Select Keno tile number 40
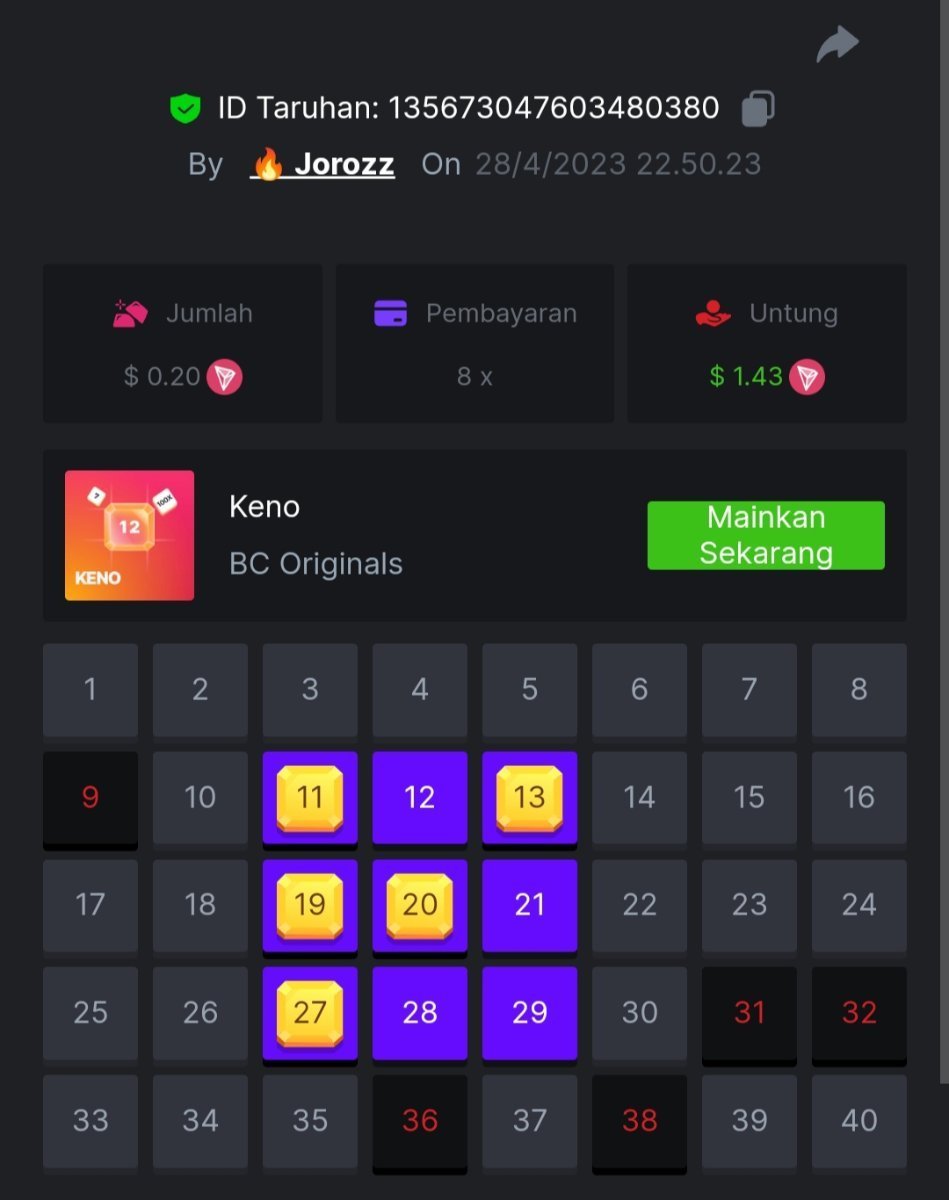 pyautogui.click(x=859, y=1121)
